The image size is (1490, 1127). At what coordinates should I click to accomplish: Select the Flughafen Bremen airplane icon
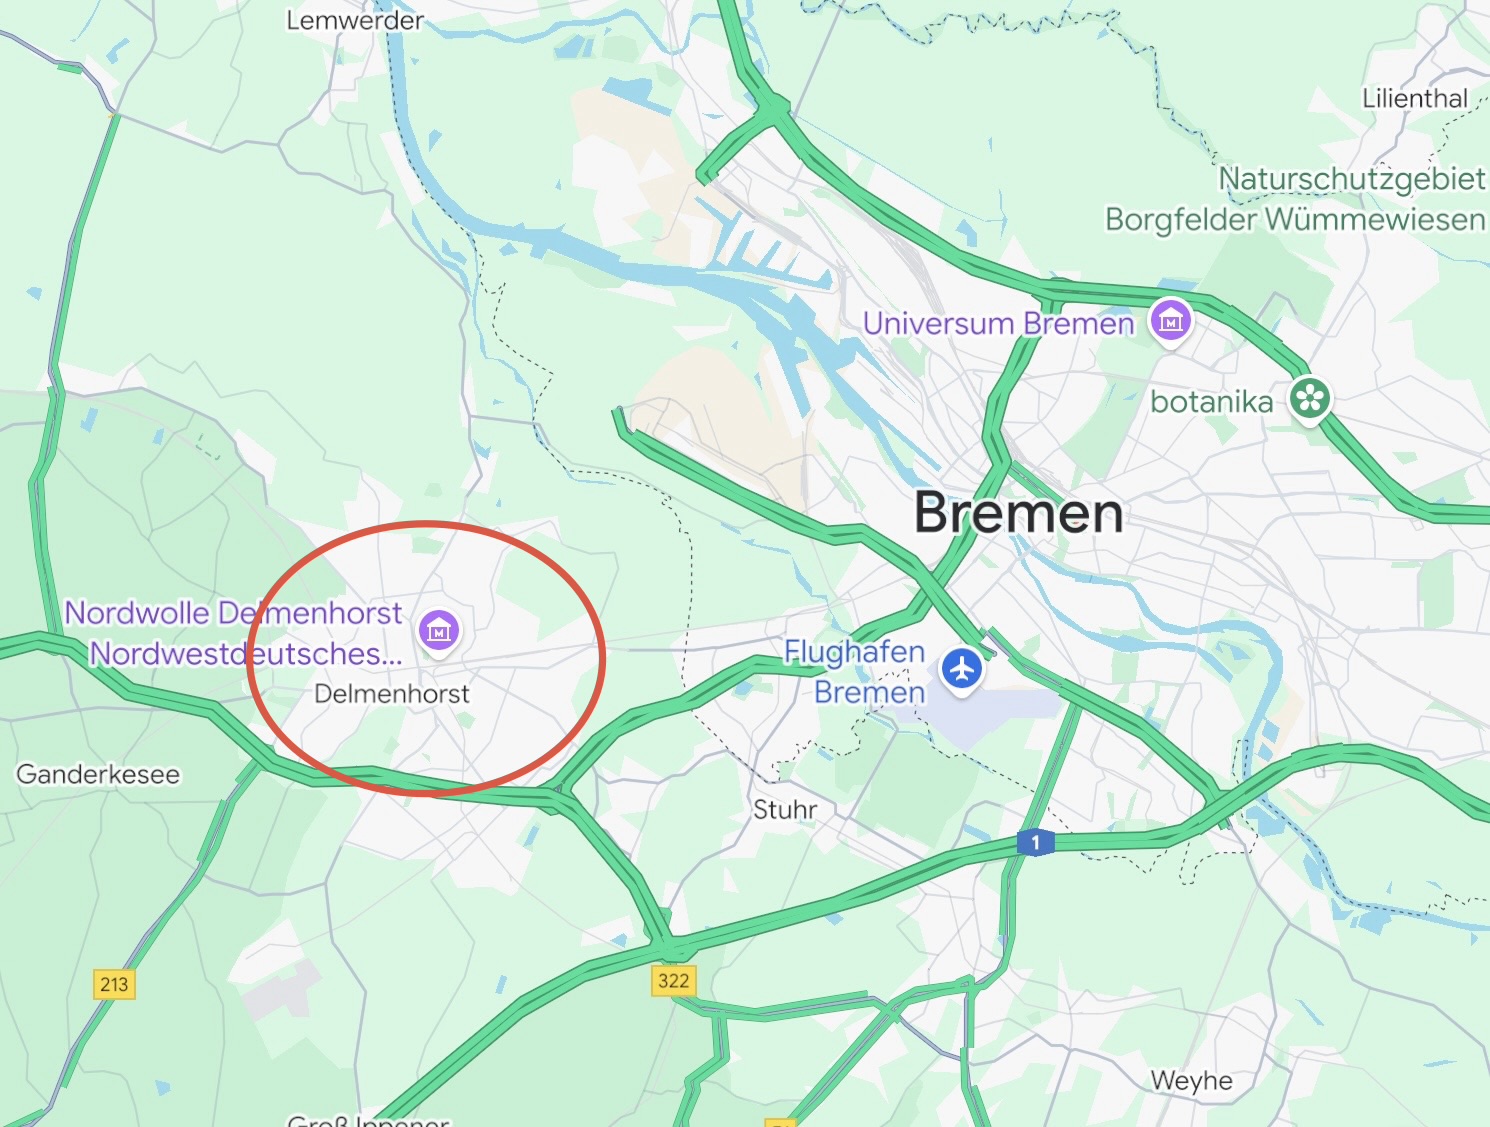962,669
